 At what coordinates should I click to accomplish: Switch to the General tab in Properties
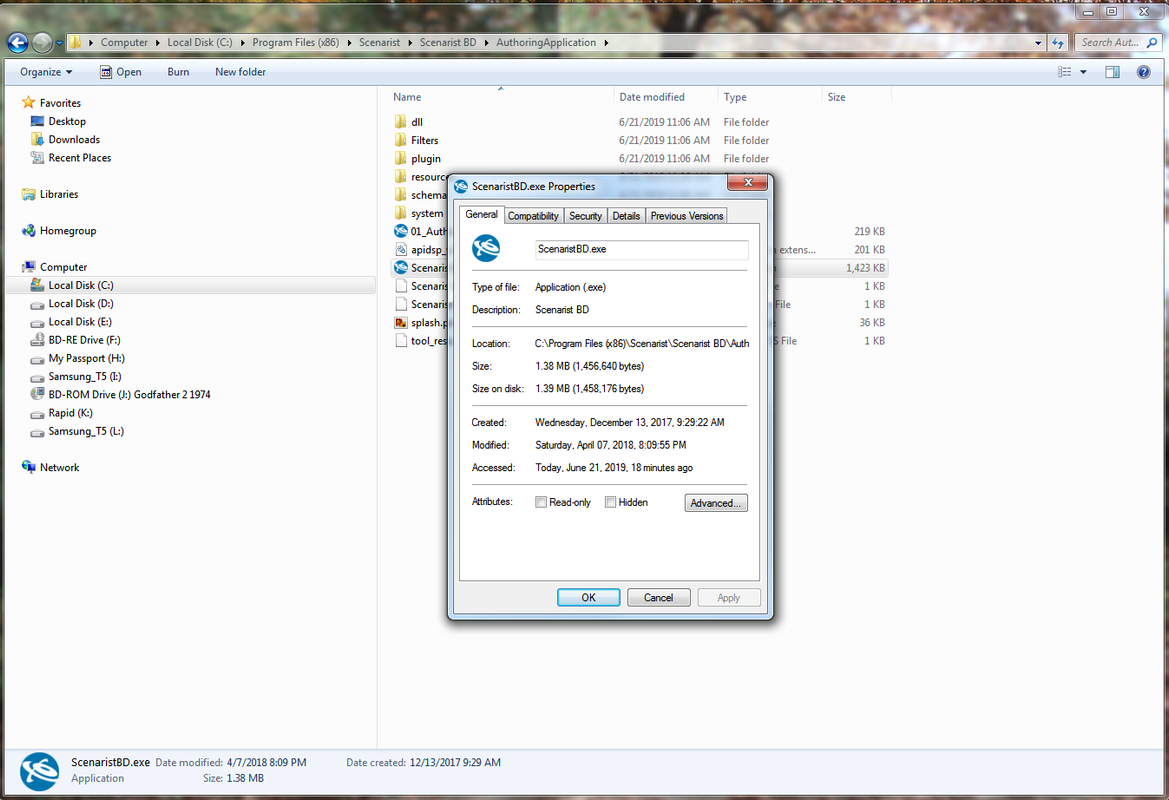(x=481, y=215)
